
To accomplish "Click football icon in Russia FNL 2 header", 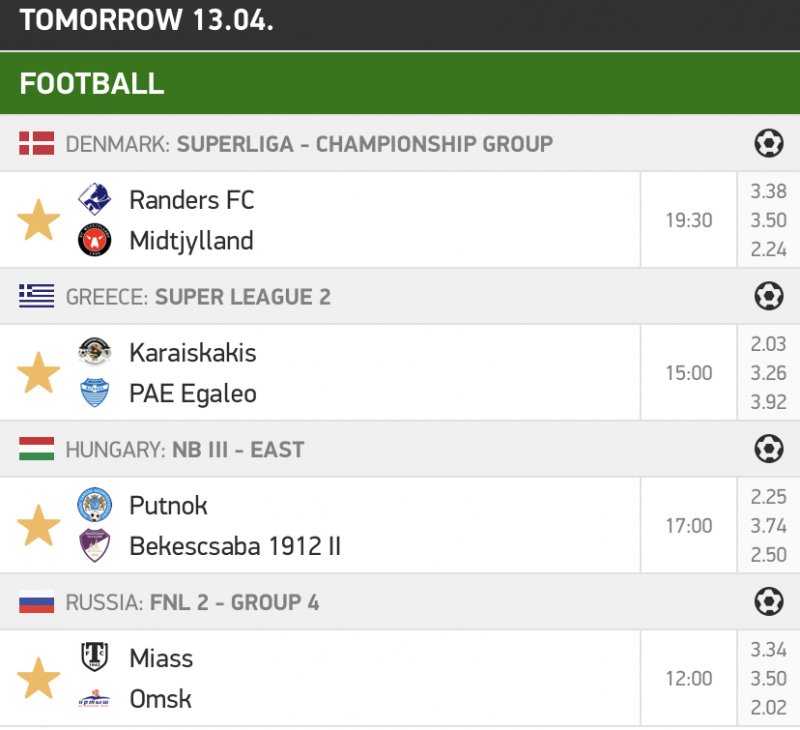I will coord(768,602).
